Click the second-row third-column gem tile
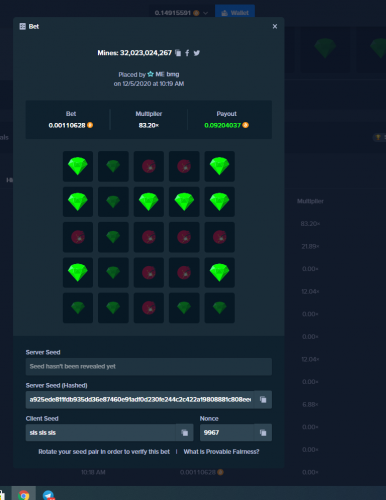 (x=149, y=202)
